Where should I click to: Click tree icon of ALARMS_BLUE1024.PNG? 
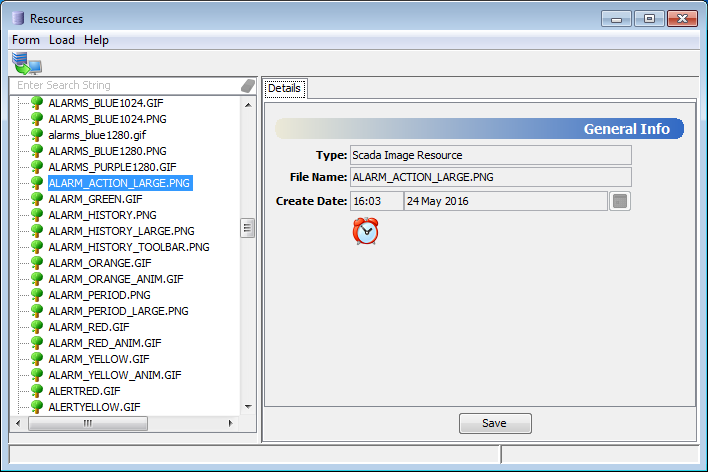click(x=37, y=119)
